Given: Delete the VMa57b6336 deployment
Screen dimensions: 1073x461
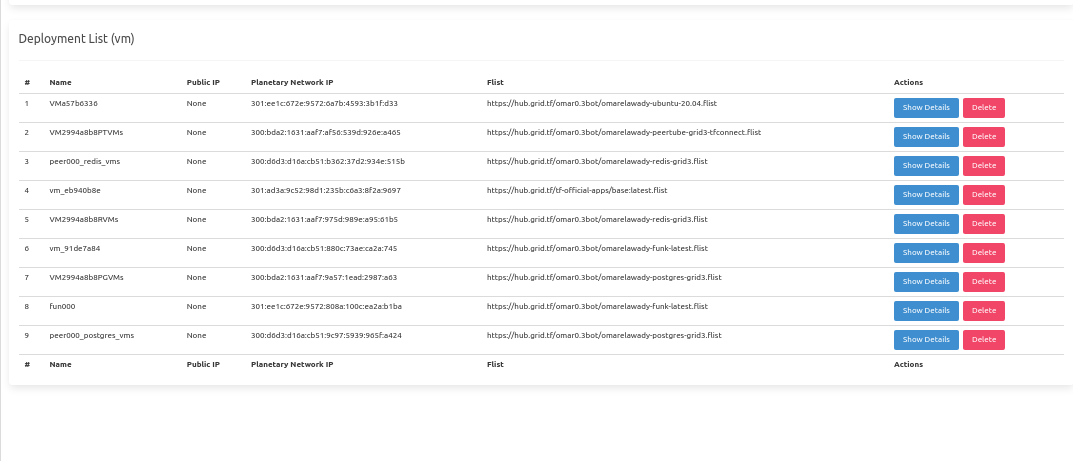Looking at the screenshot, I should pos(983,108).
